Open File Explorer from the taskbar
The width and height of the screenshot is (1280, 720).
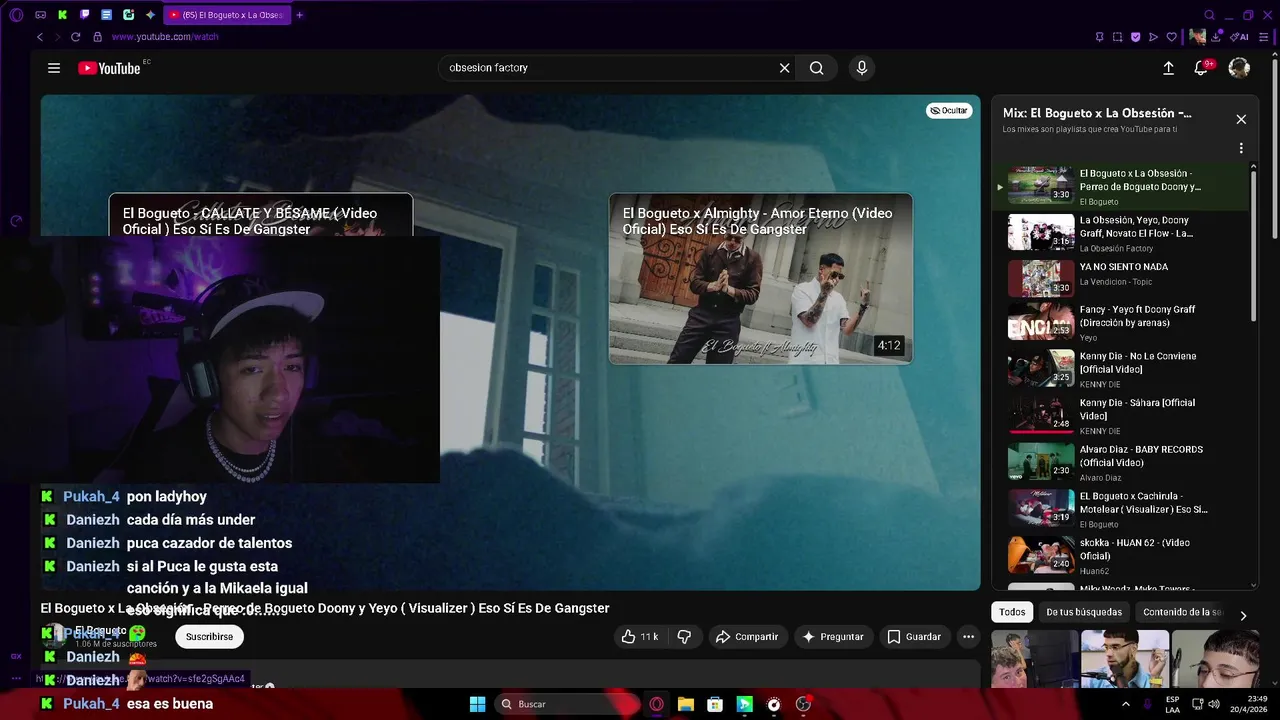(685, 704)
